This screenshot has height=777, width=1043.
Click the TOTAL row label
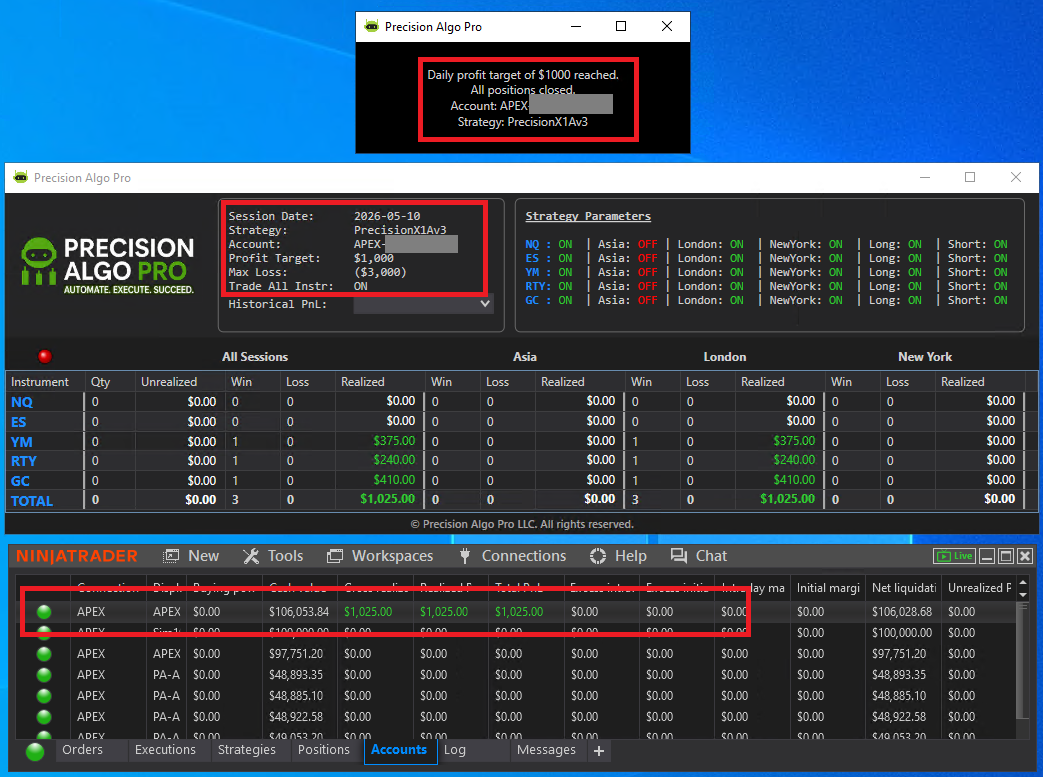(32, 501)
